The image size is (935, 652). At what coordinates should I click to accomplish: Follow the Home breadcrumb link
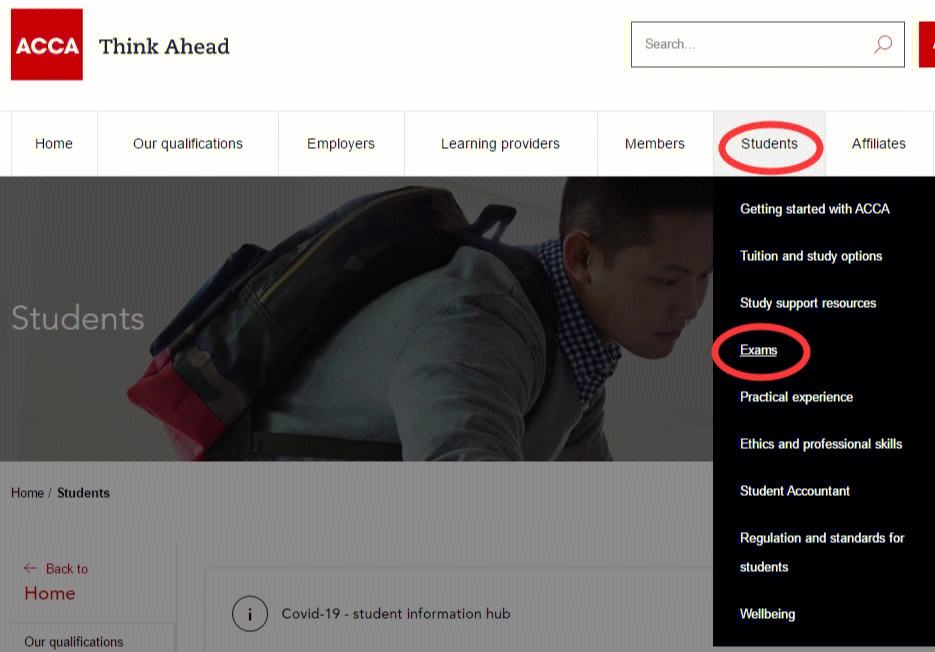[x=27, y=493]
